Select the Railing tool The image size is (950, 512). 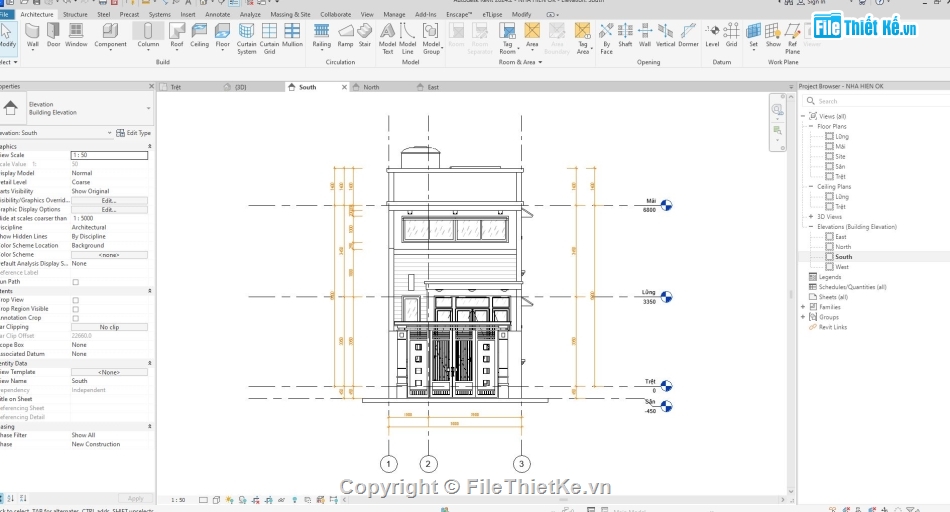tap(321, 35)
